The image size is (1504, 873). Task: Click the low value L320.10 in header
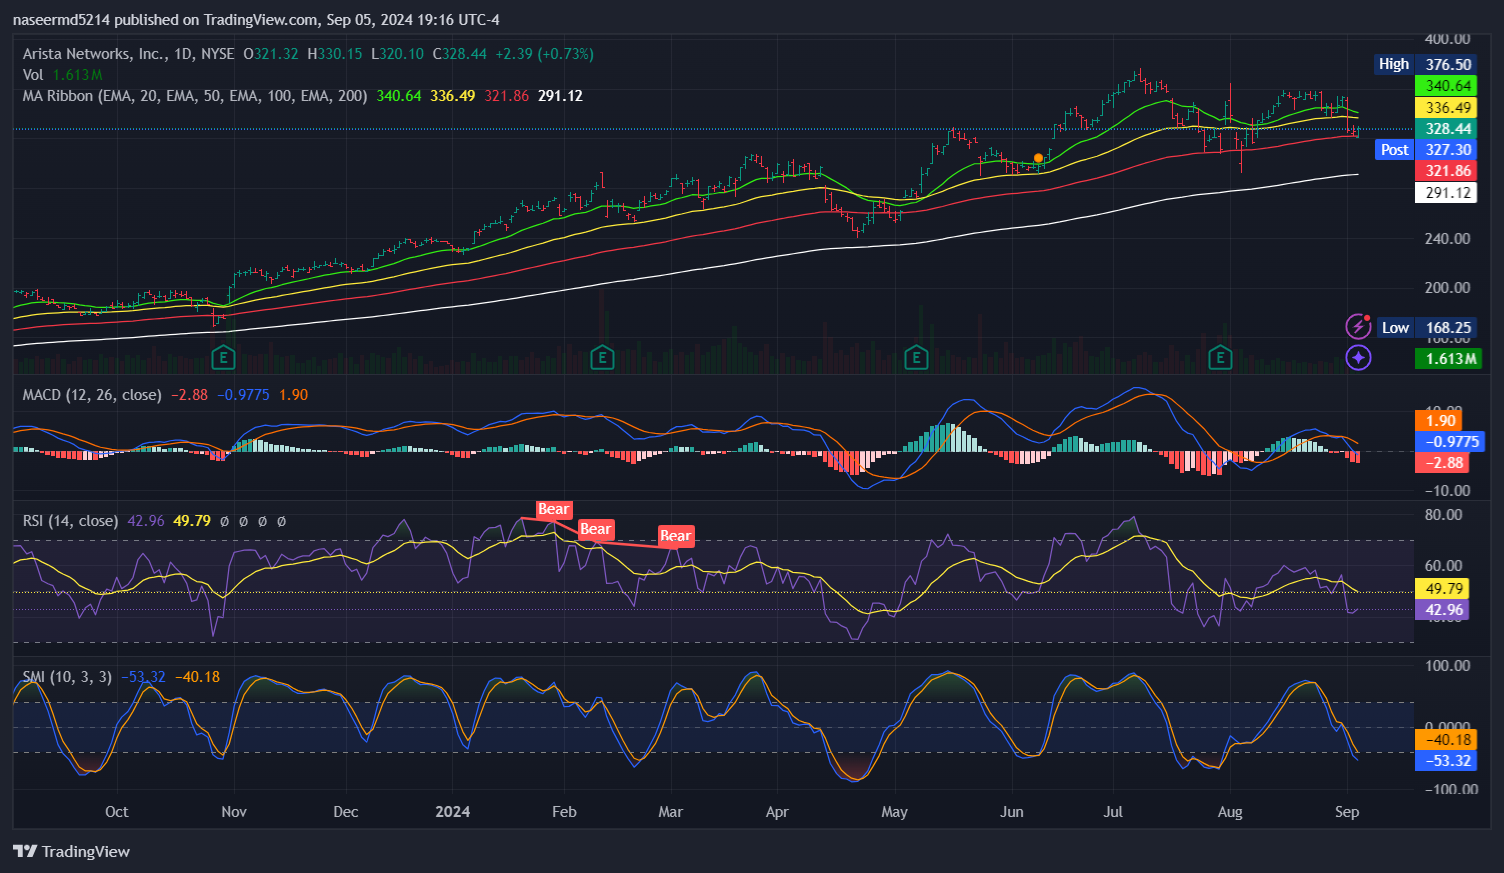[x=398, y=54]
